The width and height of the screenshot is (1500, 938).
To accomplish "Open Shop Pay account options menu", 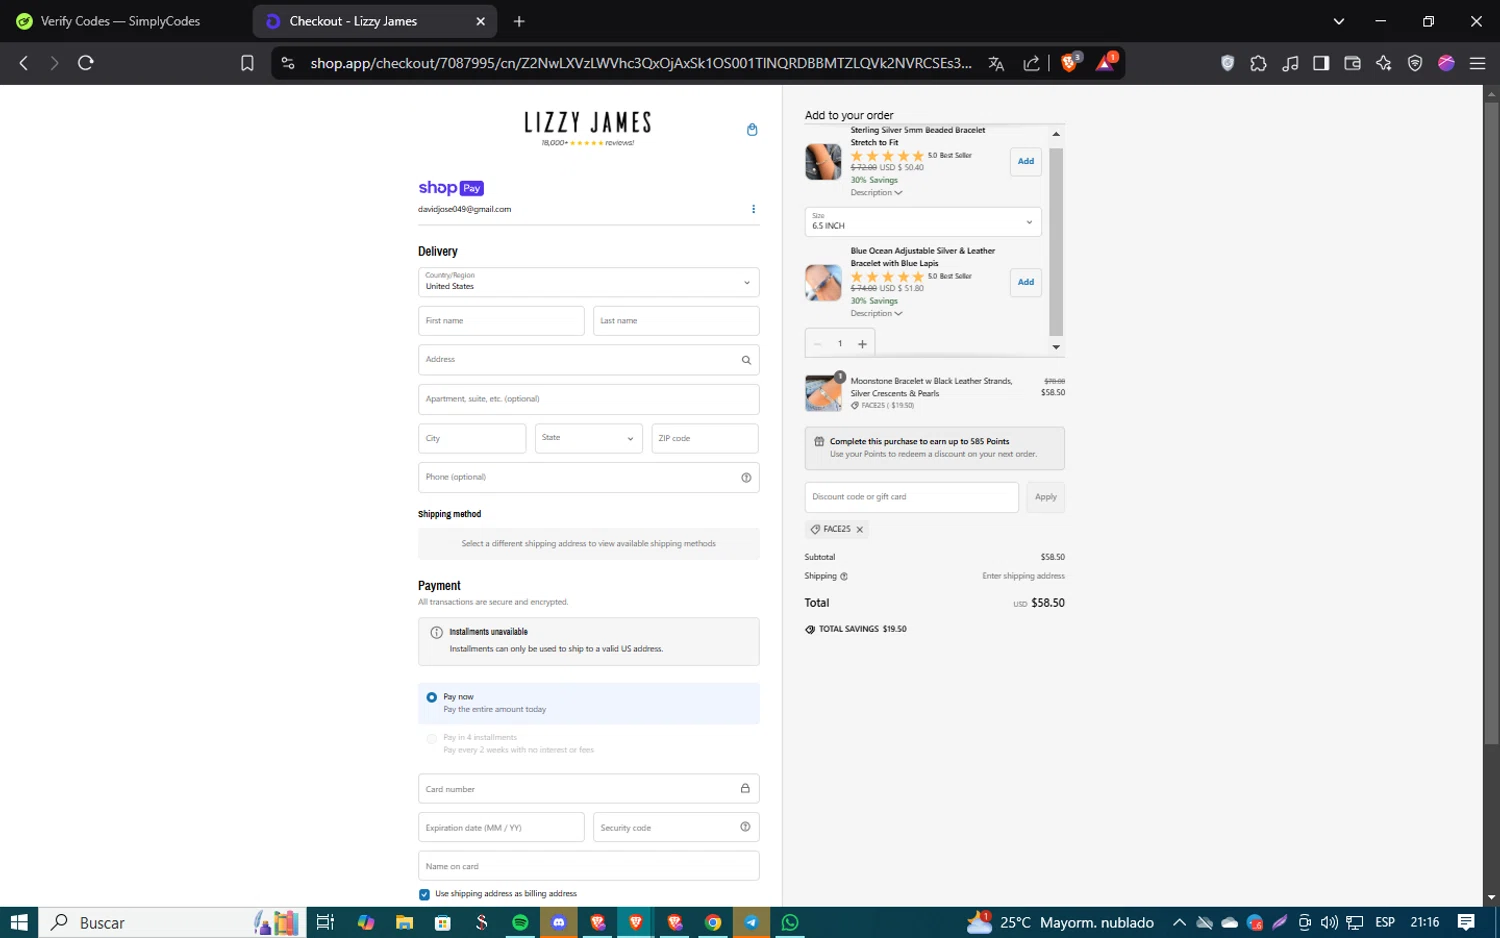I will [x=753, y=209].
